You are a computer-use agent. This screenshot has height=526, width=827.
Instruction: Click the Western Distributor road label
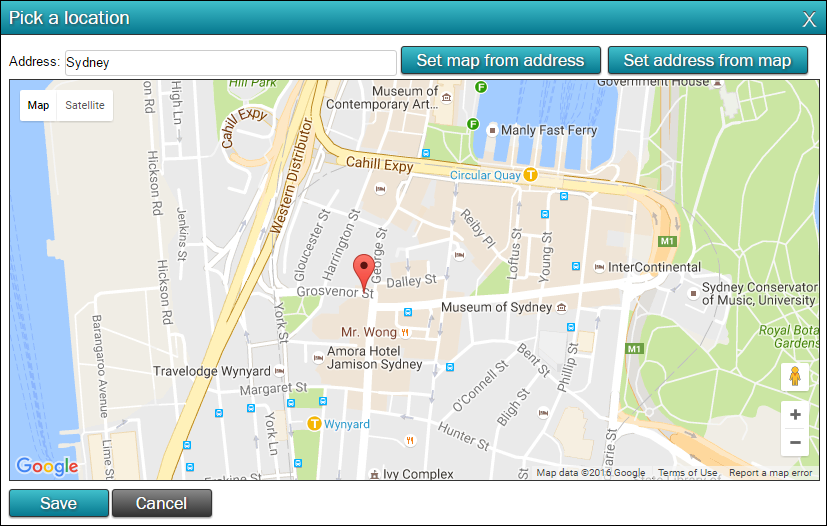pyautogui.click(x=292, y=175)
